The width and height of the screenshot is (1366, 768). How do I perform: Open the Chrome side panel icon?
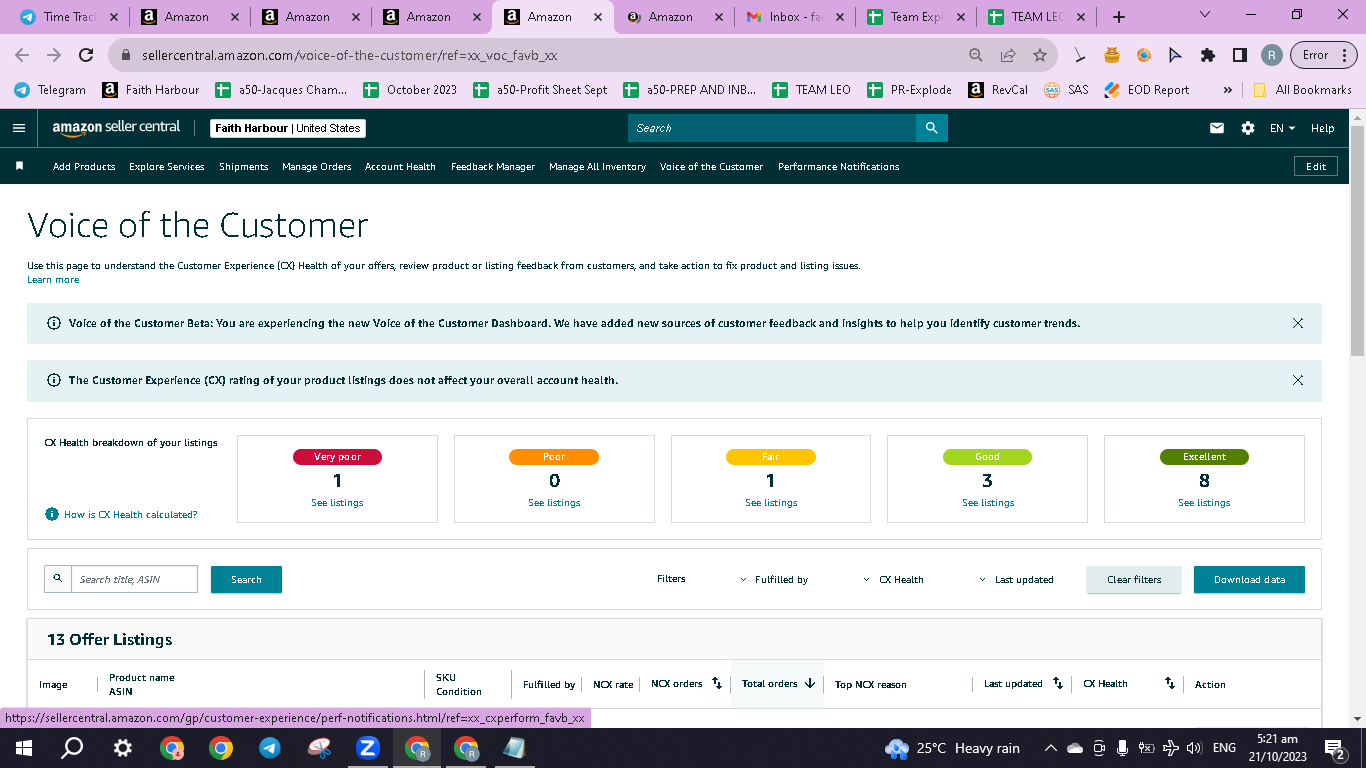pyautogui.click(x=1240, y=55)
